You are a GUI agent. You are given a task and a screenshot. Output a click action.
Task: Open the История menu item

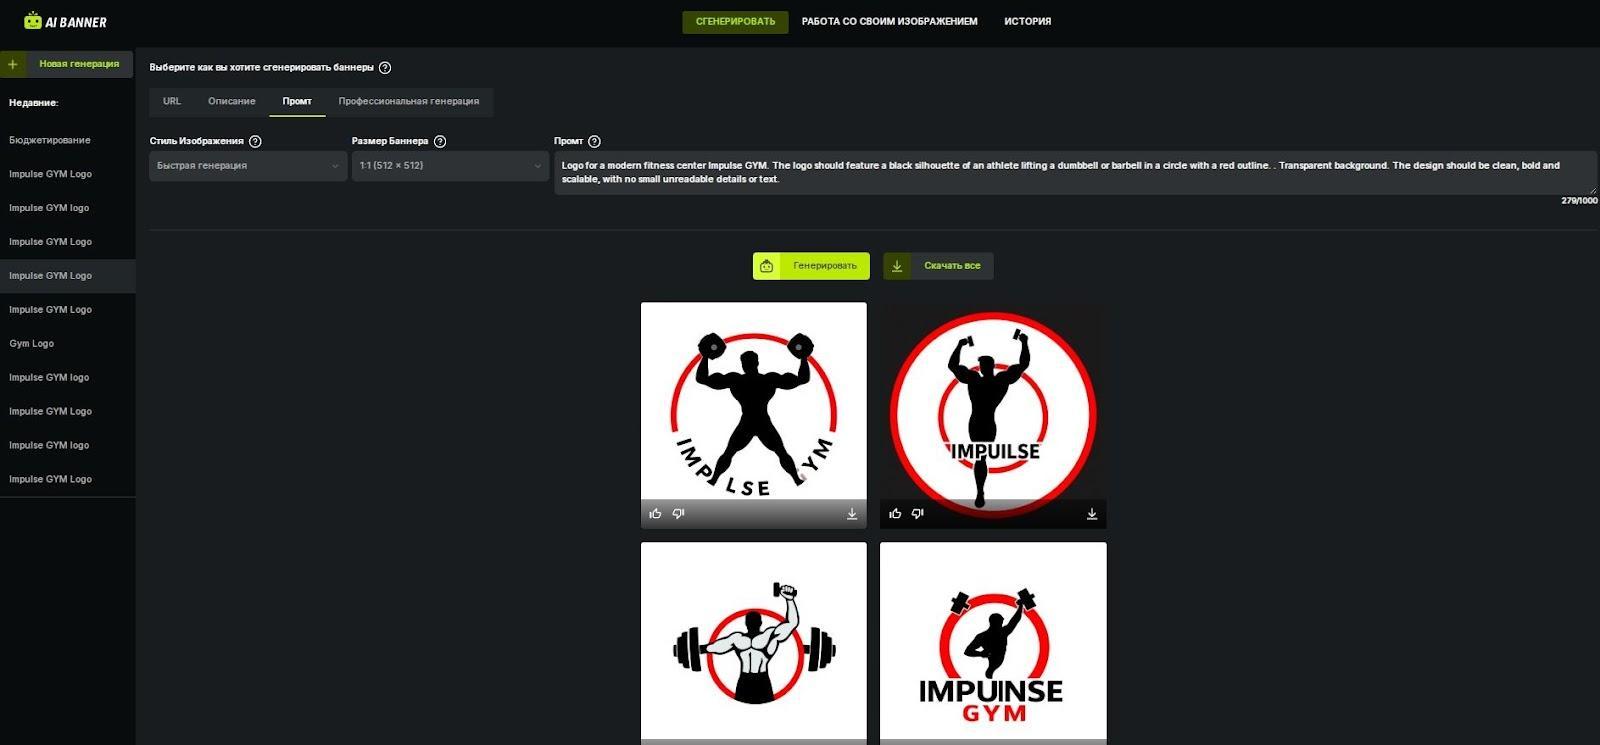click(1027, 21)
